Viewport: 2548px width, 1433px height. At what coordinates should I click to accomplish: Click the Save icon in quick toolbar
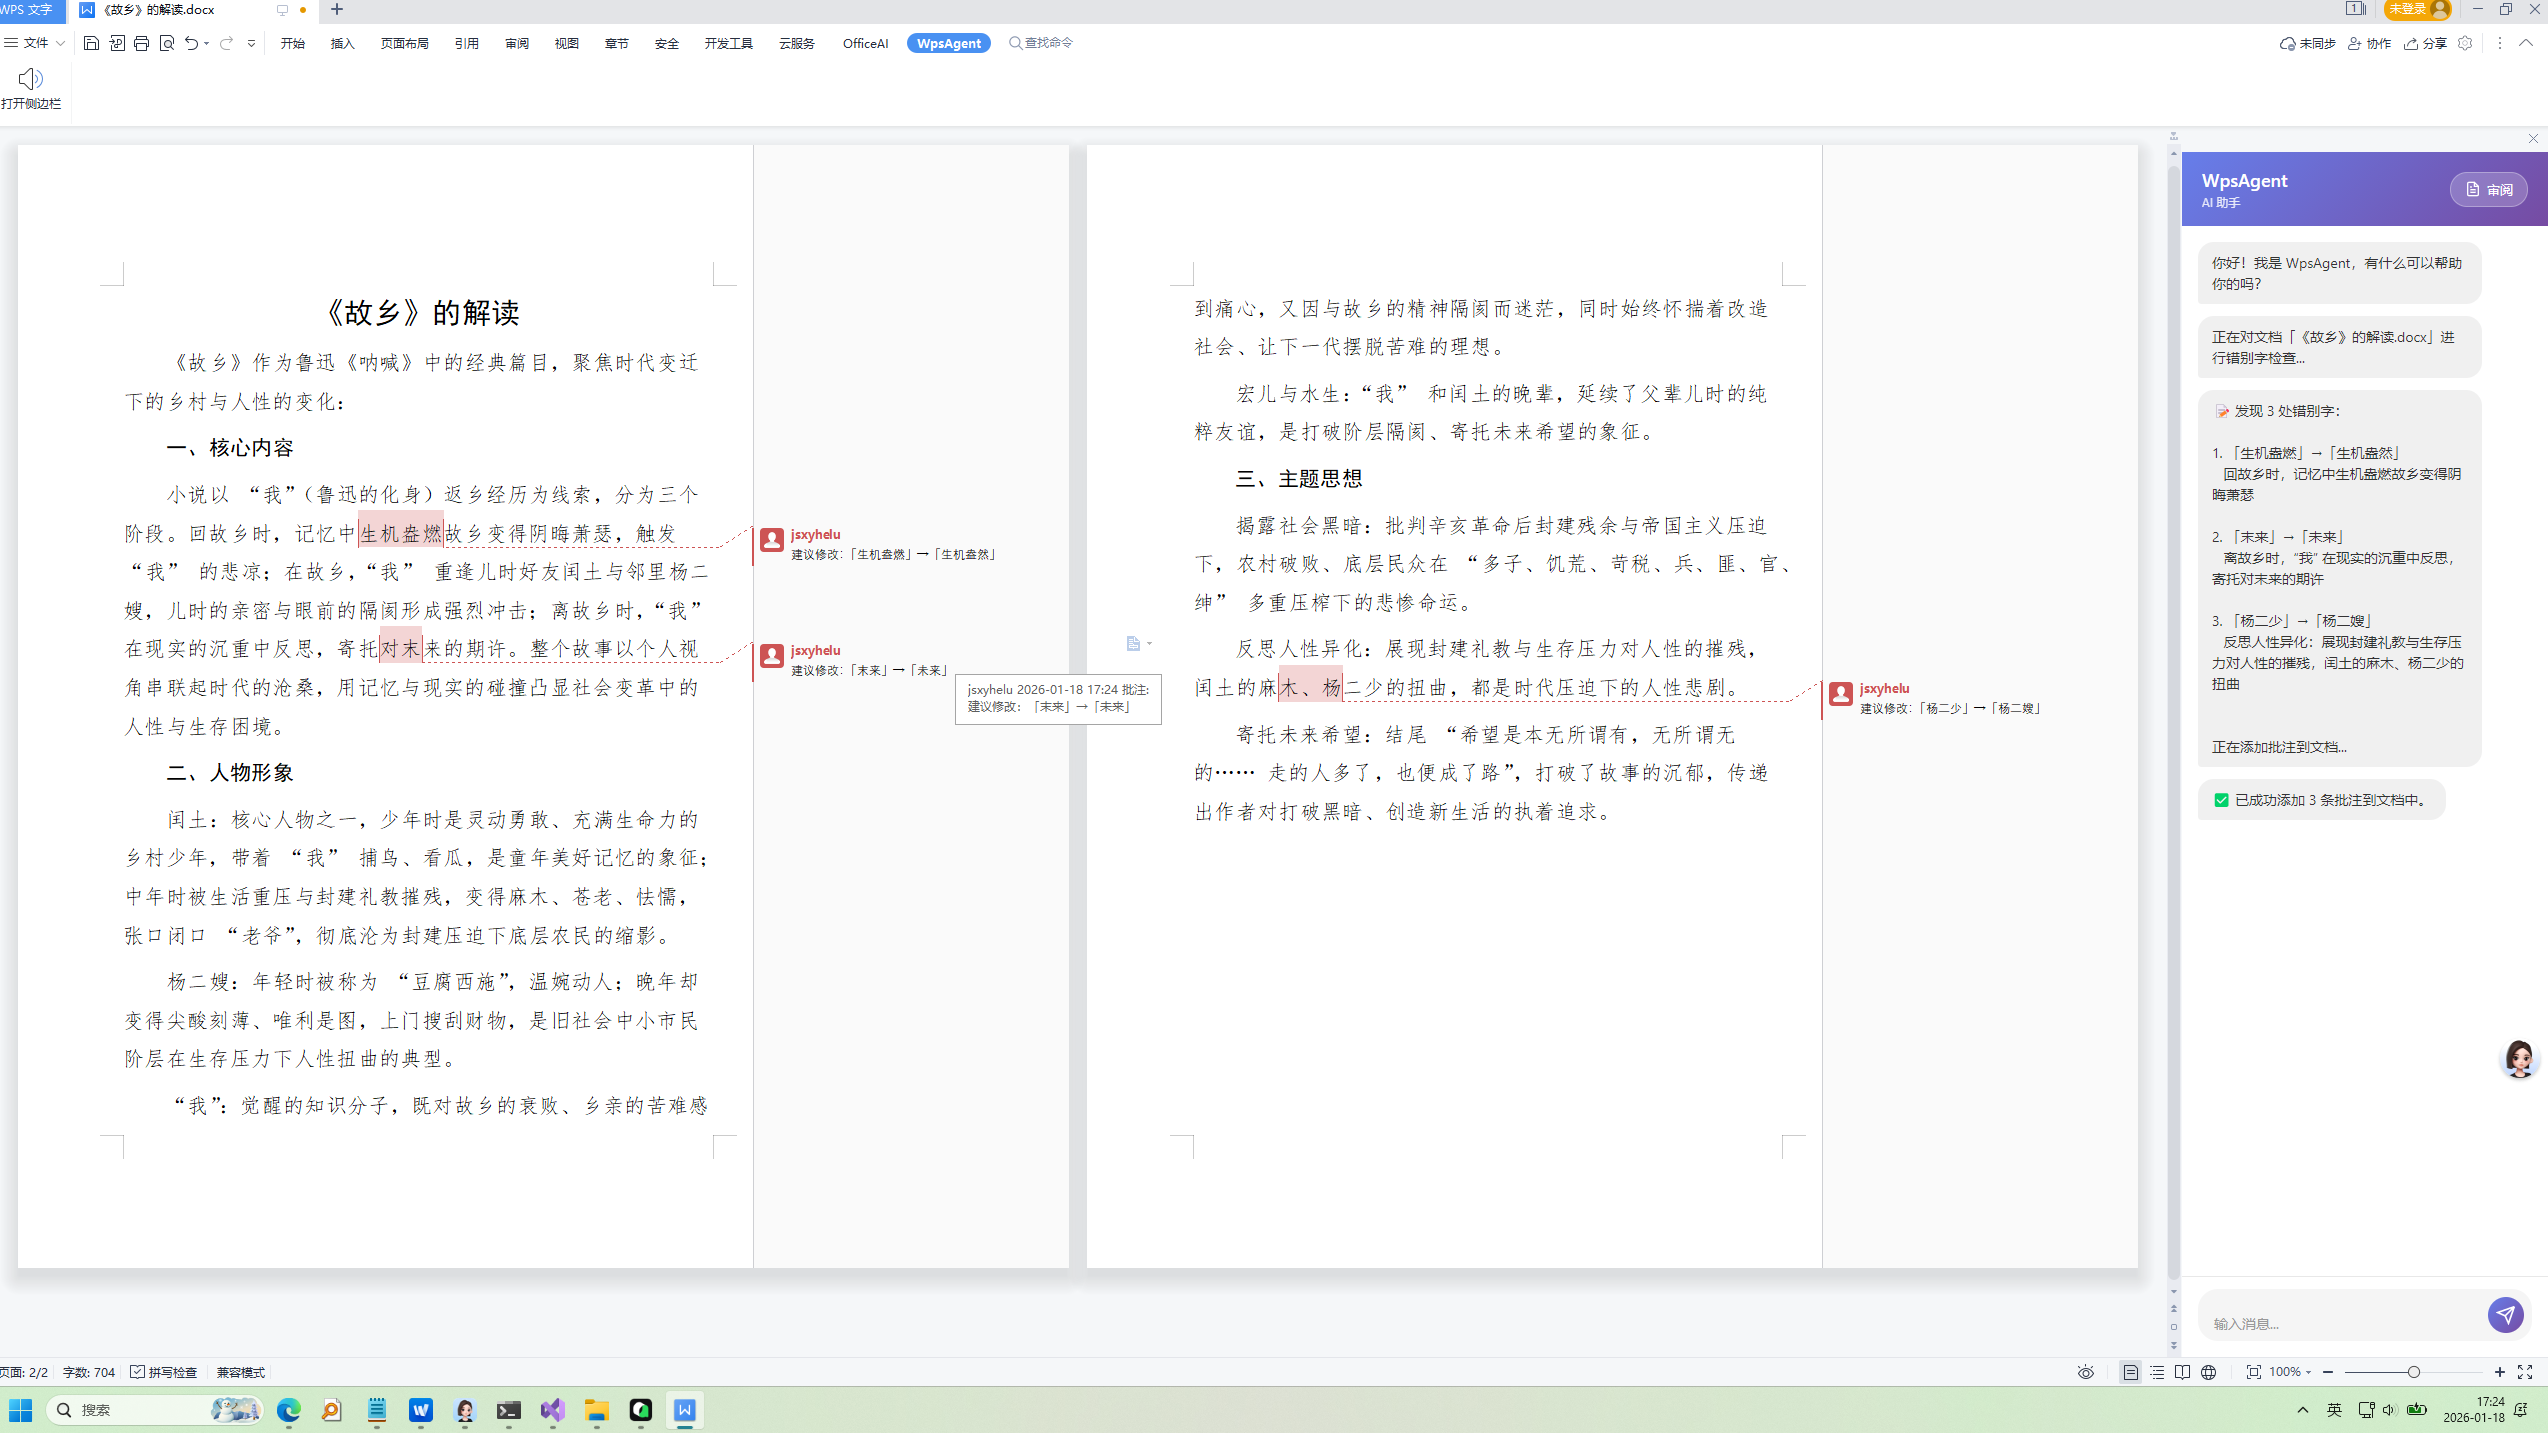point(91,43)
